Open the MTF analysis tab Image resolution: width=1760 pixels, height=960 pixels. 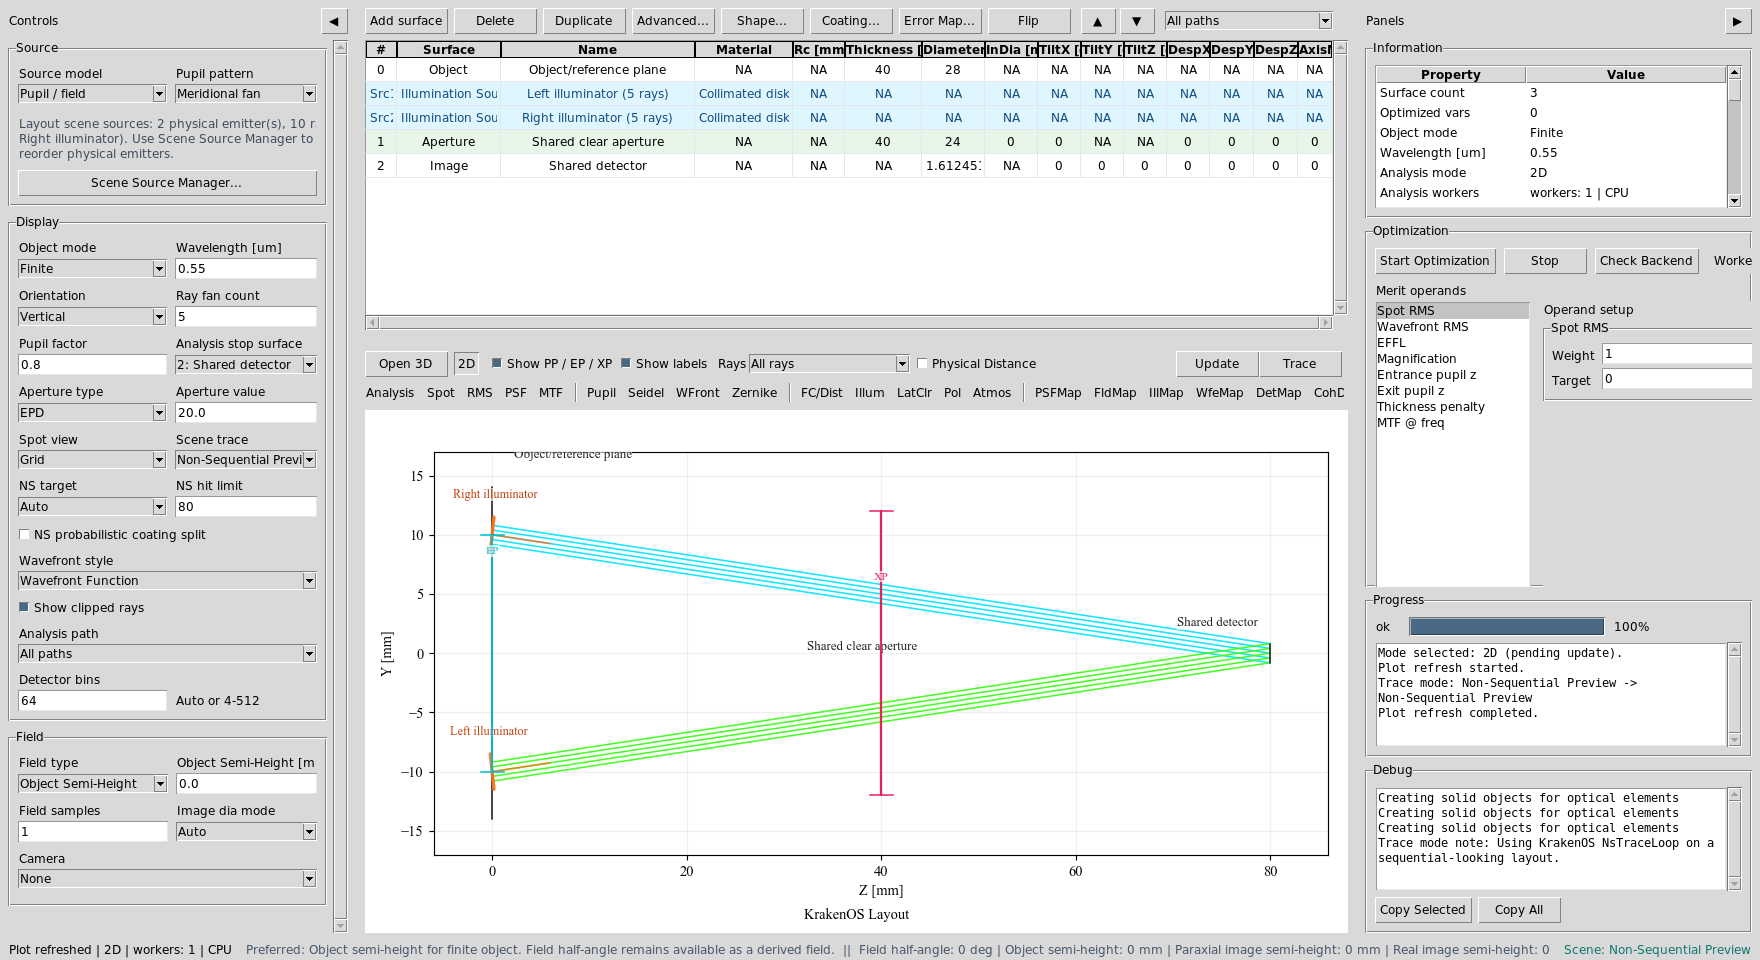pos(551,393)
